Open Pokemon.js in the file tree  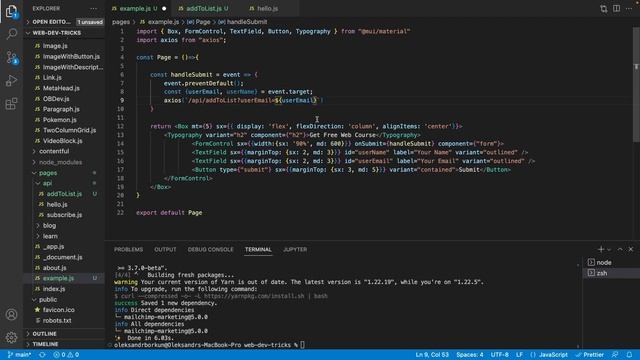pyautogui.click(x=64, y=120)
